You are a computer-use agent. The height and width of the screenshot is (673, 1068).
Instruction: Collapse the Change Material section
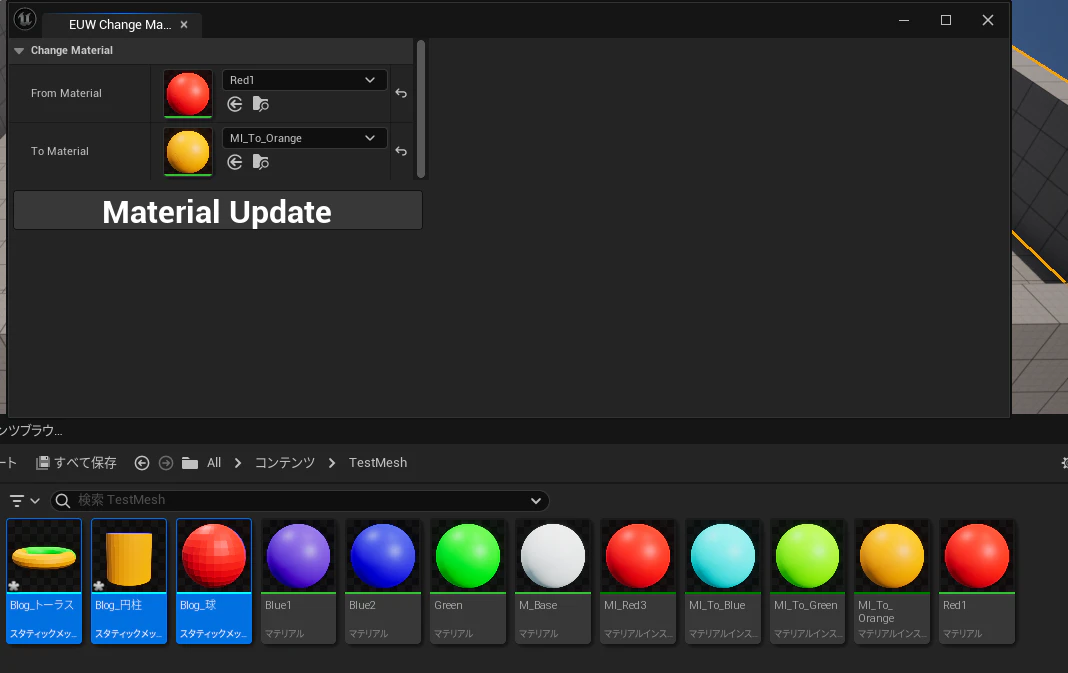pyautogui.click(x=19, y=50)
